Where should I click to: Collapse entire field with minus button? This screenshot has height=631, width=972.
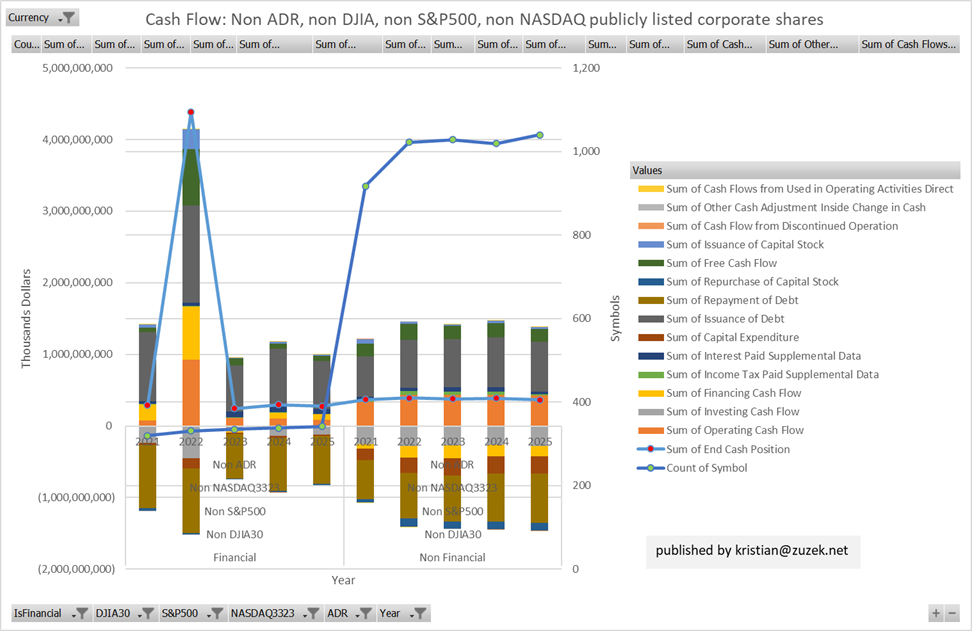tap(952, 613)
